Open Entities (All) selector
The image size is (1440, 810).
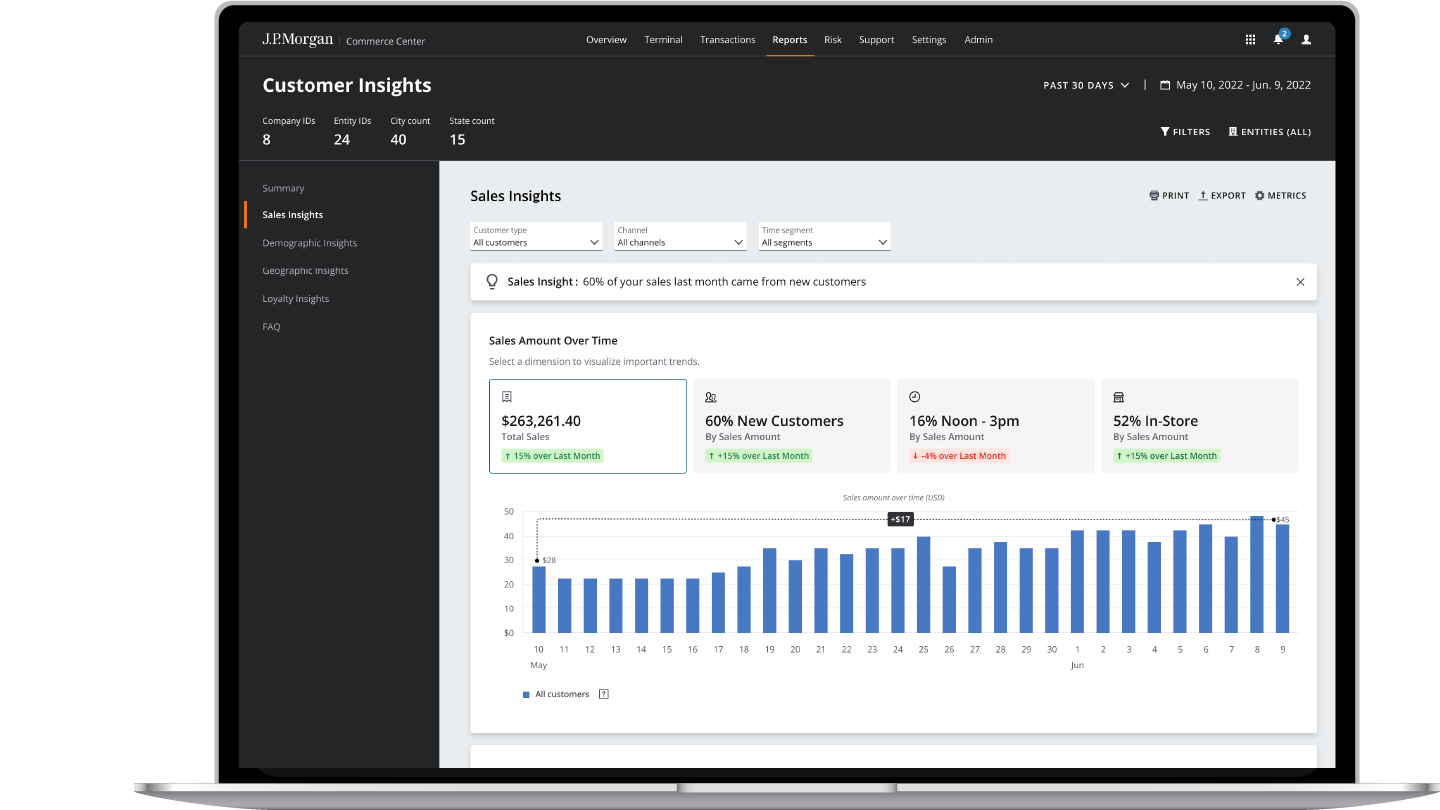[1269, 132]
